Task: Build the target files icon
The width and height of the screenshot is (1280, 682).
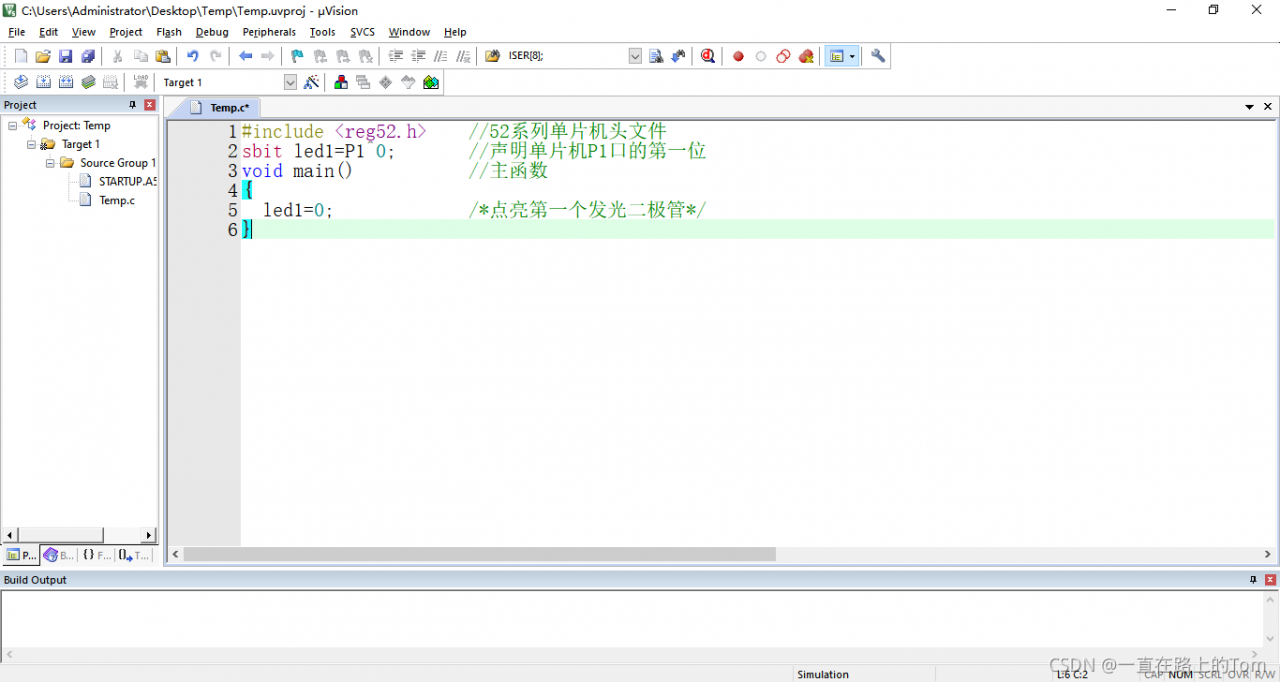Action: pos(43,82)
